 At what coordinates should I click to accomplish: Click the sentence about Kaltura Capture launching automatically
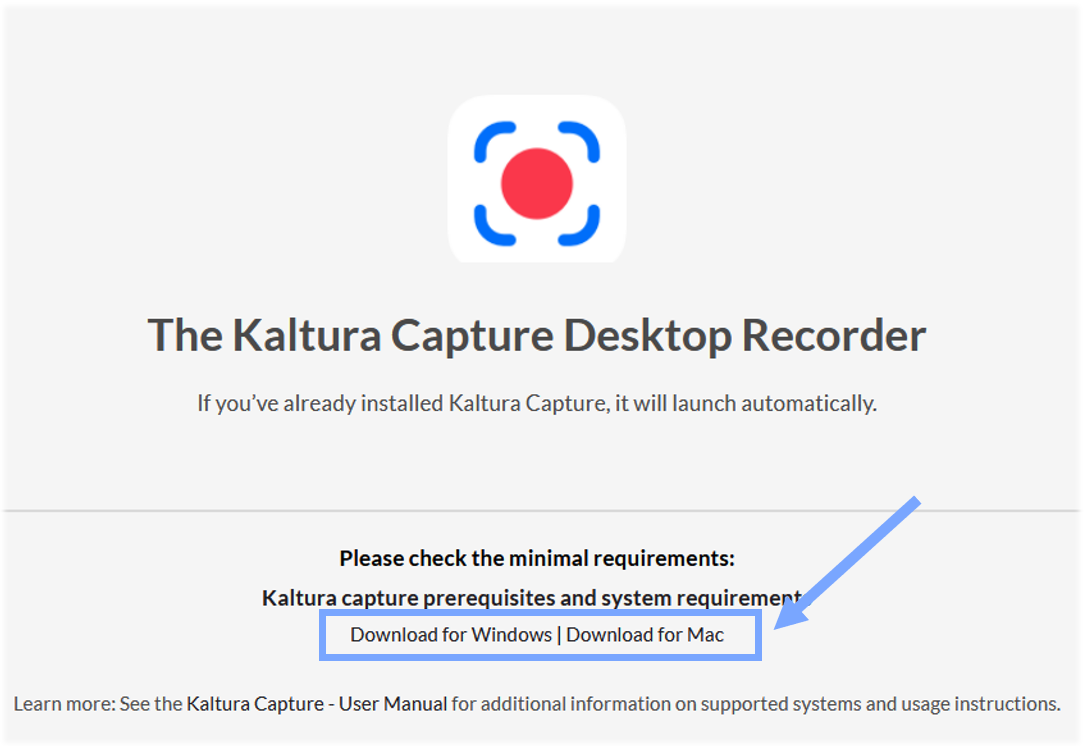point(536,404)
